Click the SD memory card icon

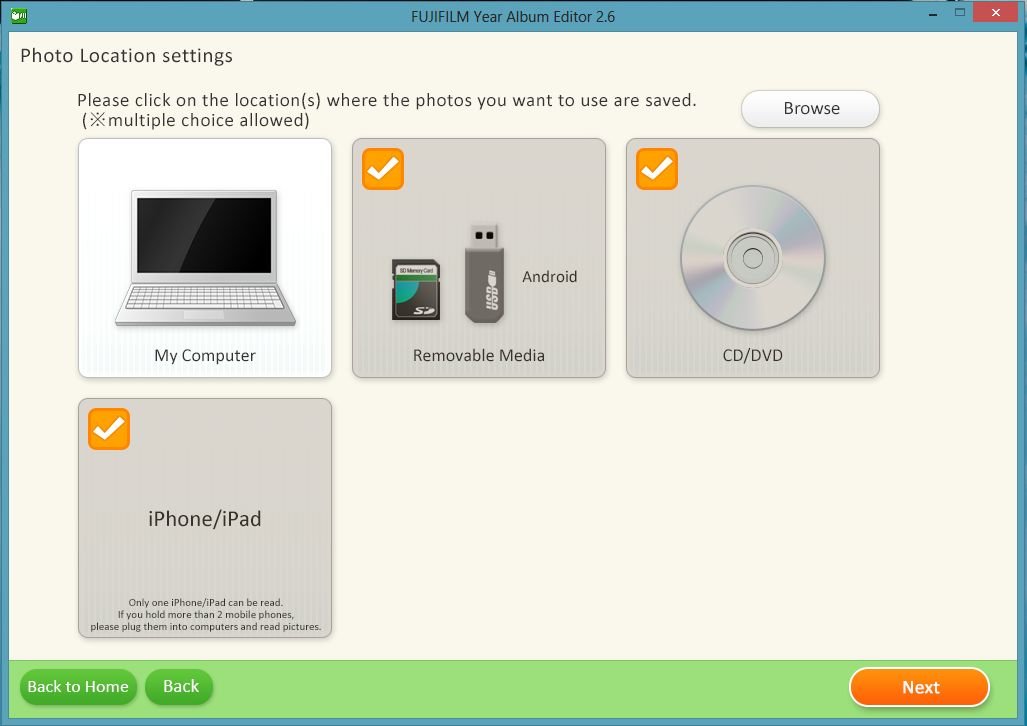point(416,290)
